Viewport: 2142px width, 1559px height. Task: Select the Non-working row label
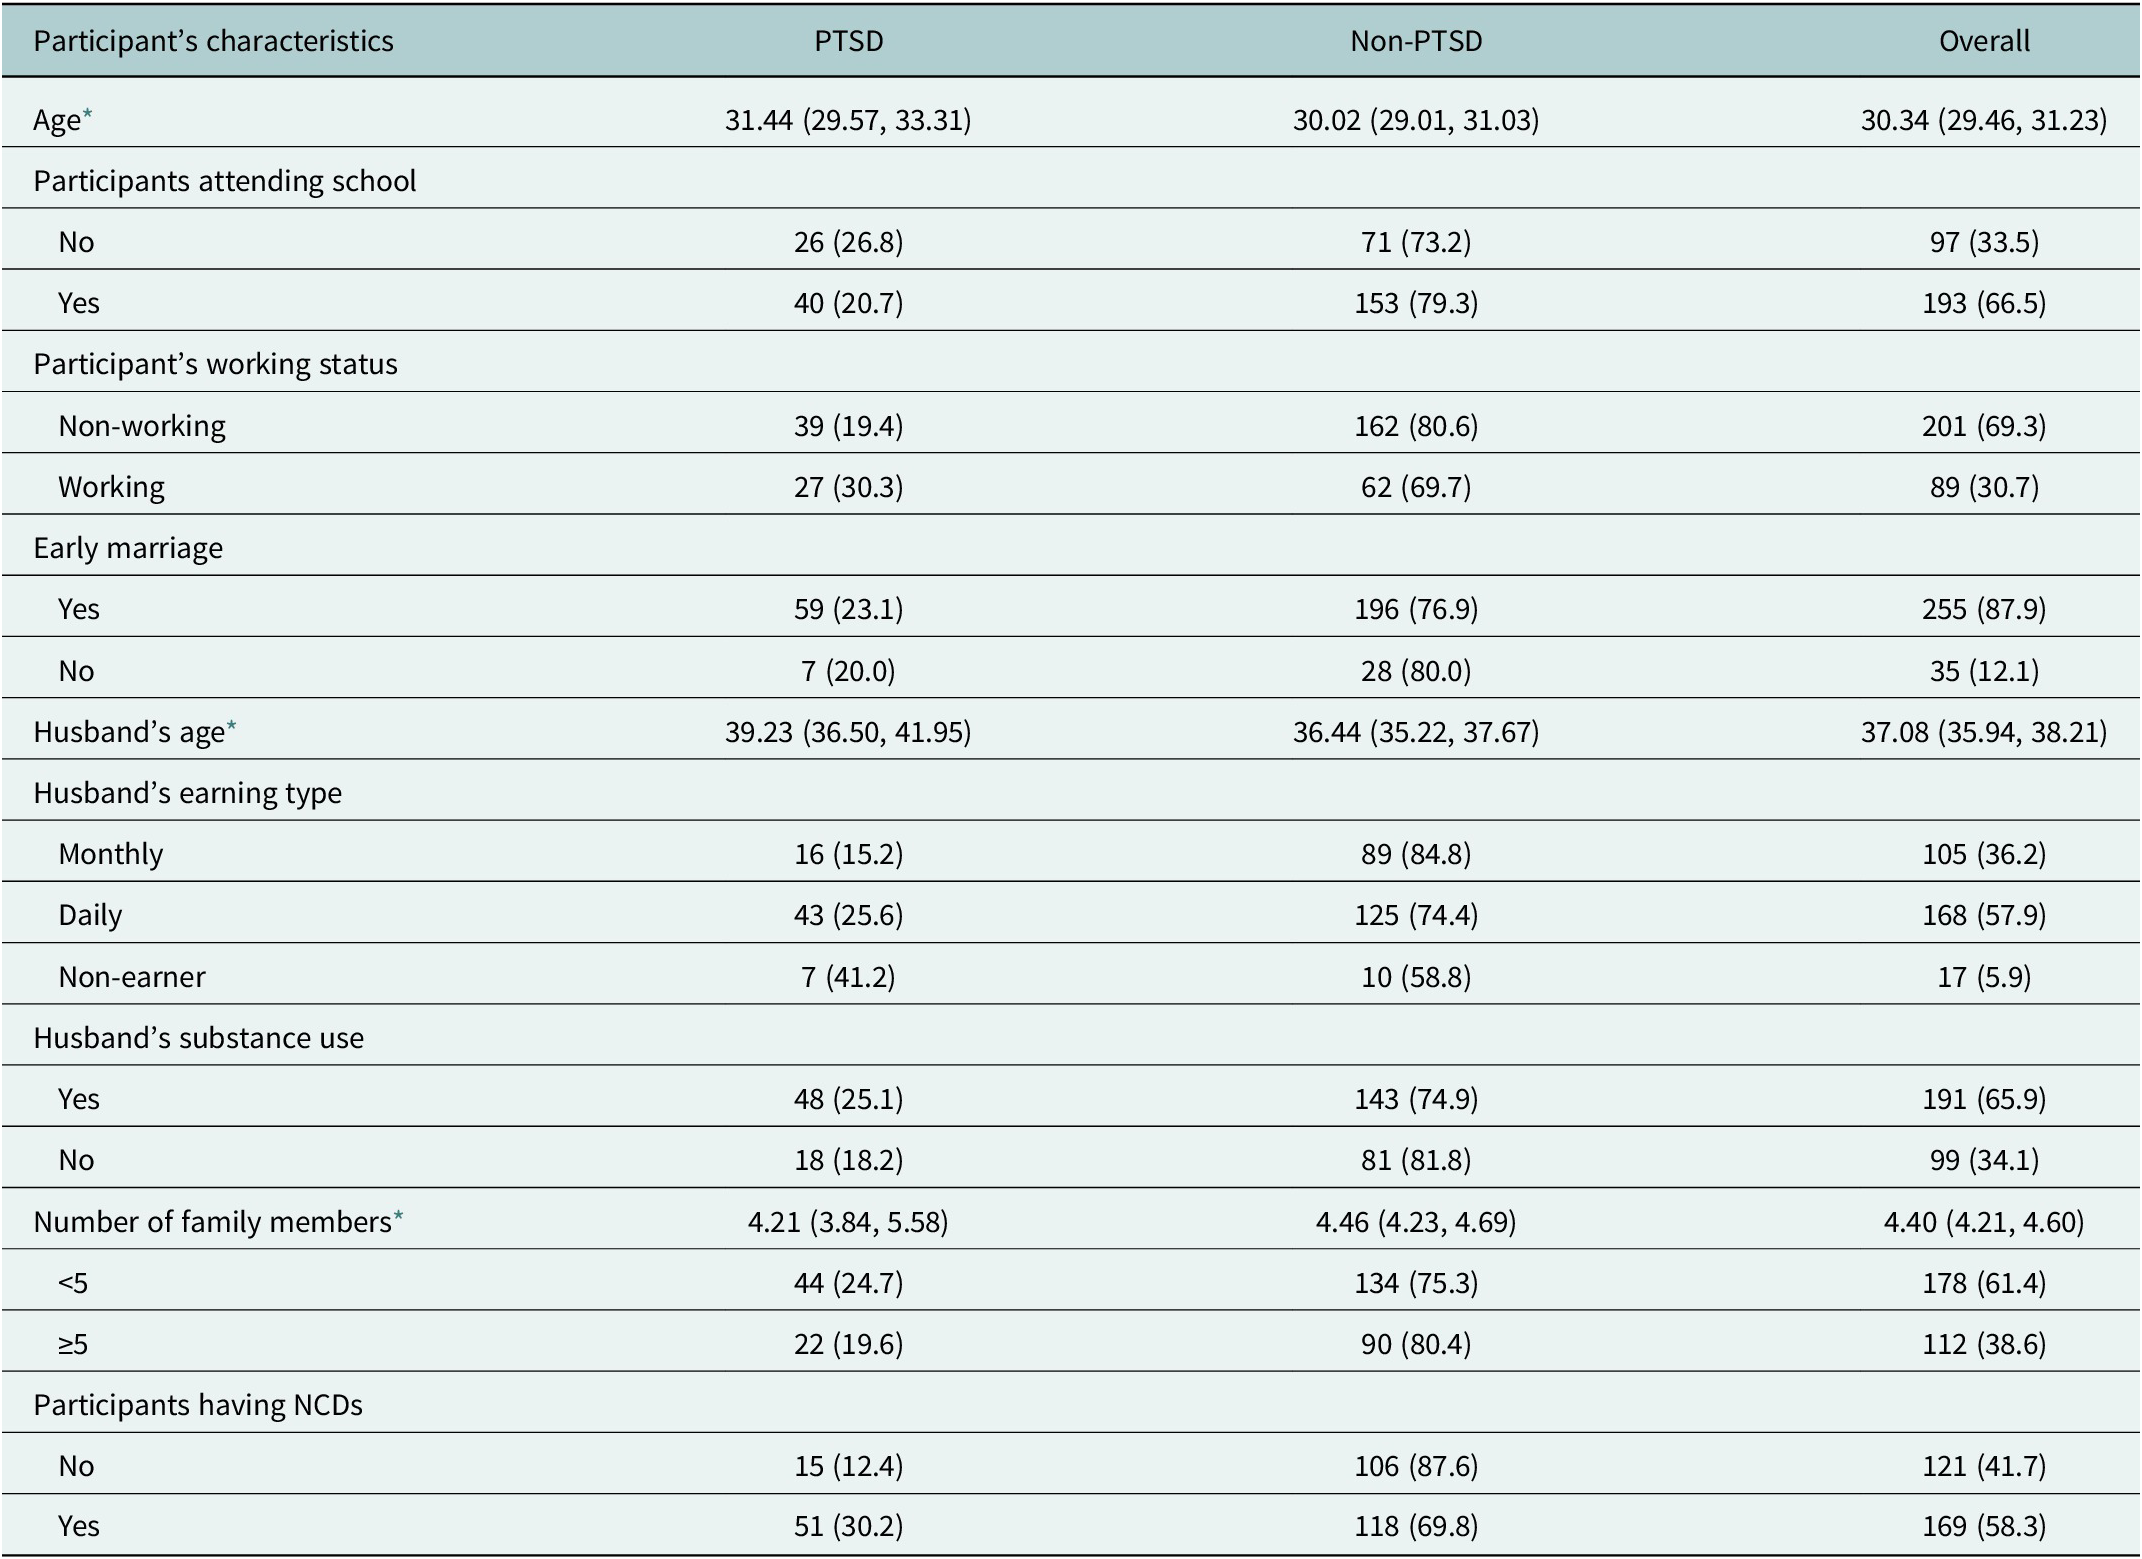(x=142, y=426)
